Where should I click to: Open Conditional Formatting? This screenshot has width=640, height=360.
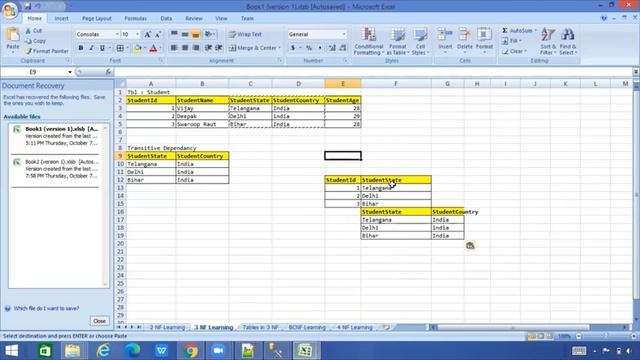[369, 41]
